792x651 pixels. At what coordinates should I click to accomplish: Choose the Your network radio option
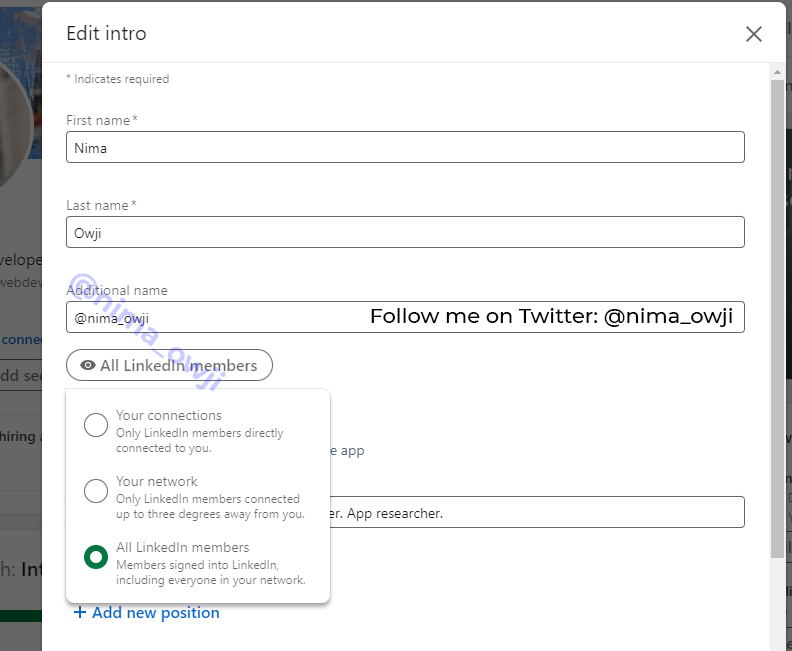[x=96, y=491]
